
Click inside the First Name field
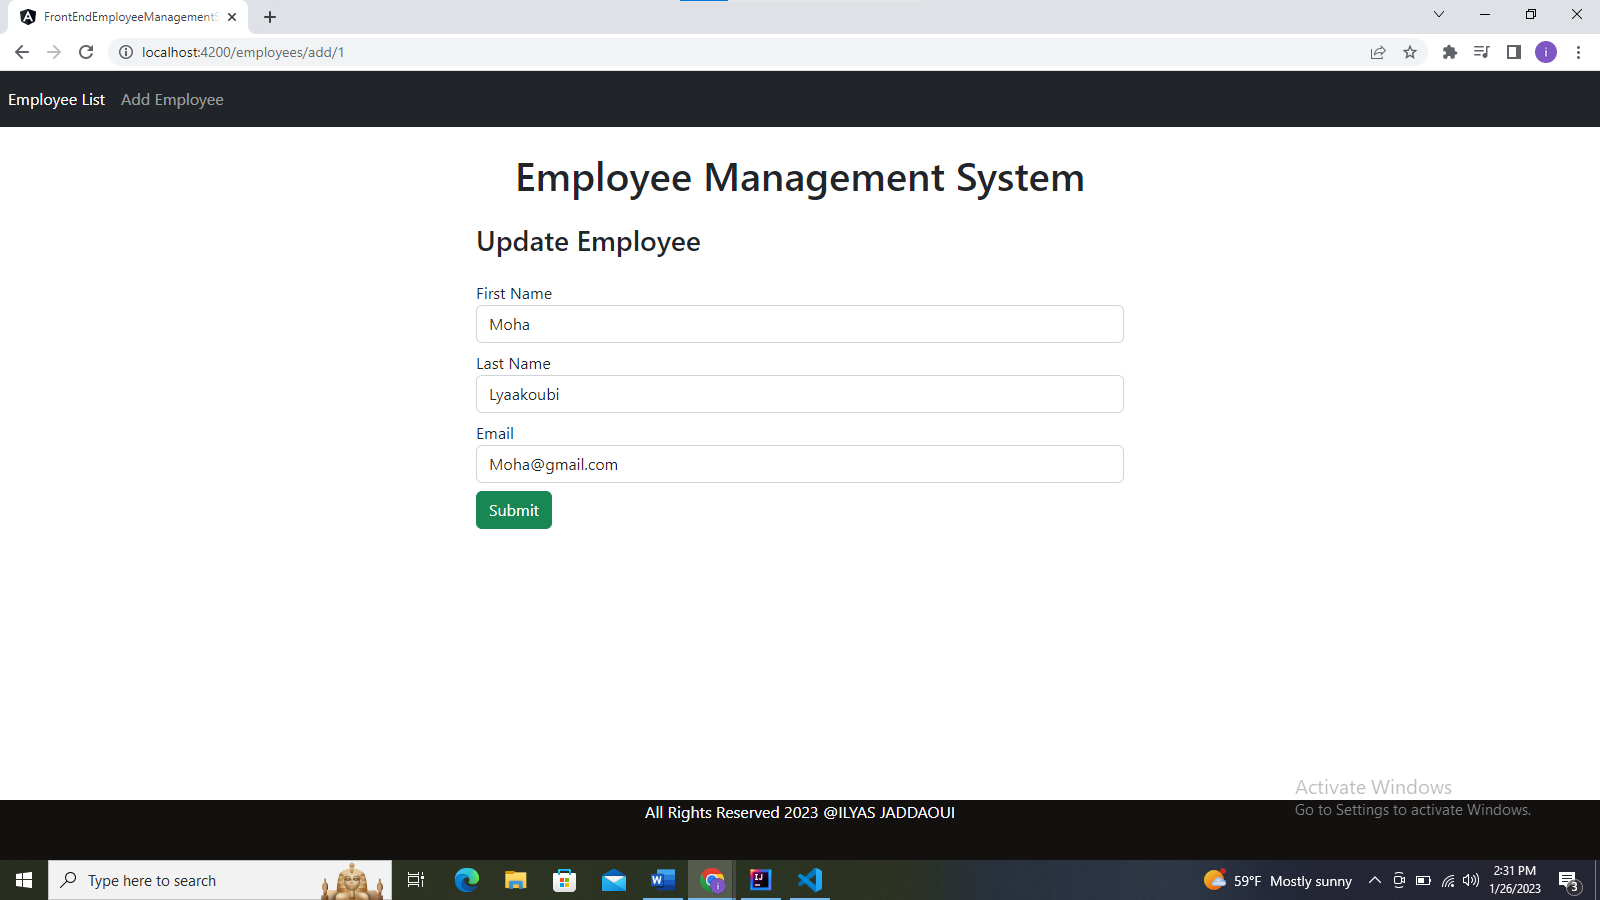(799, 324)
